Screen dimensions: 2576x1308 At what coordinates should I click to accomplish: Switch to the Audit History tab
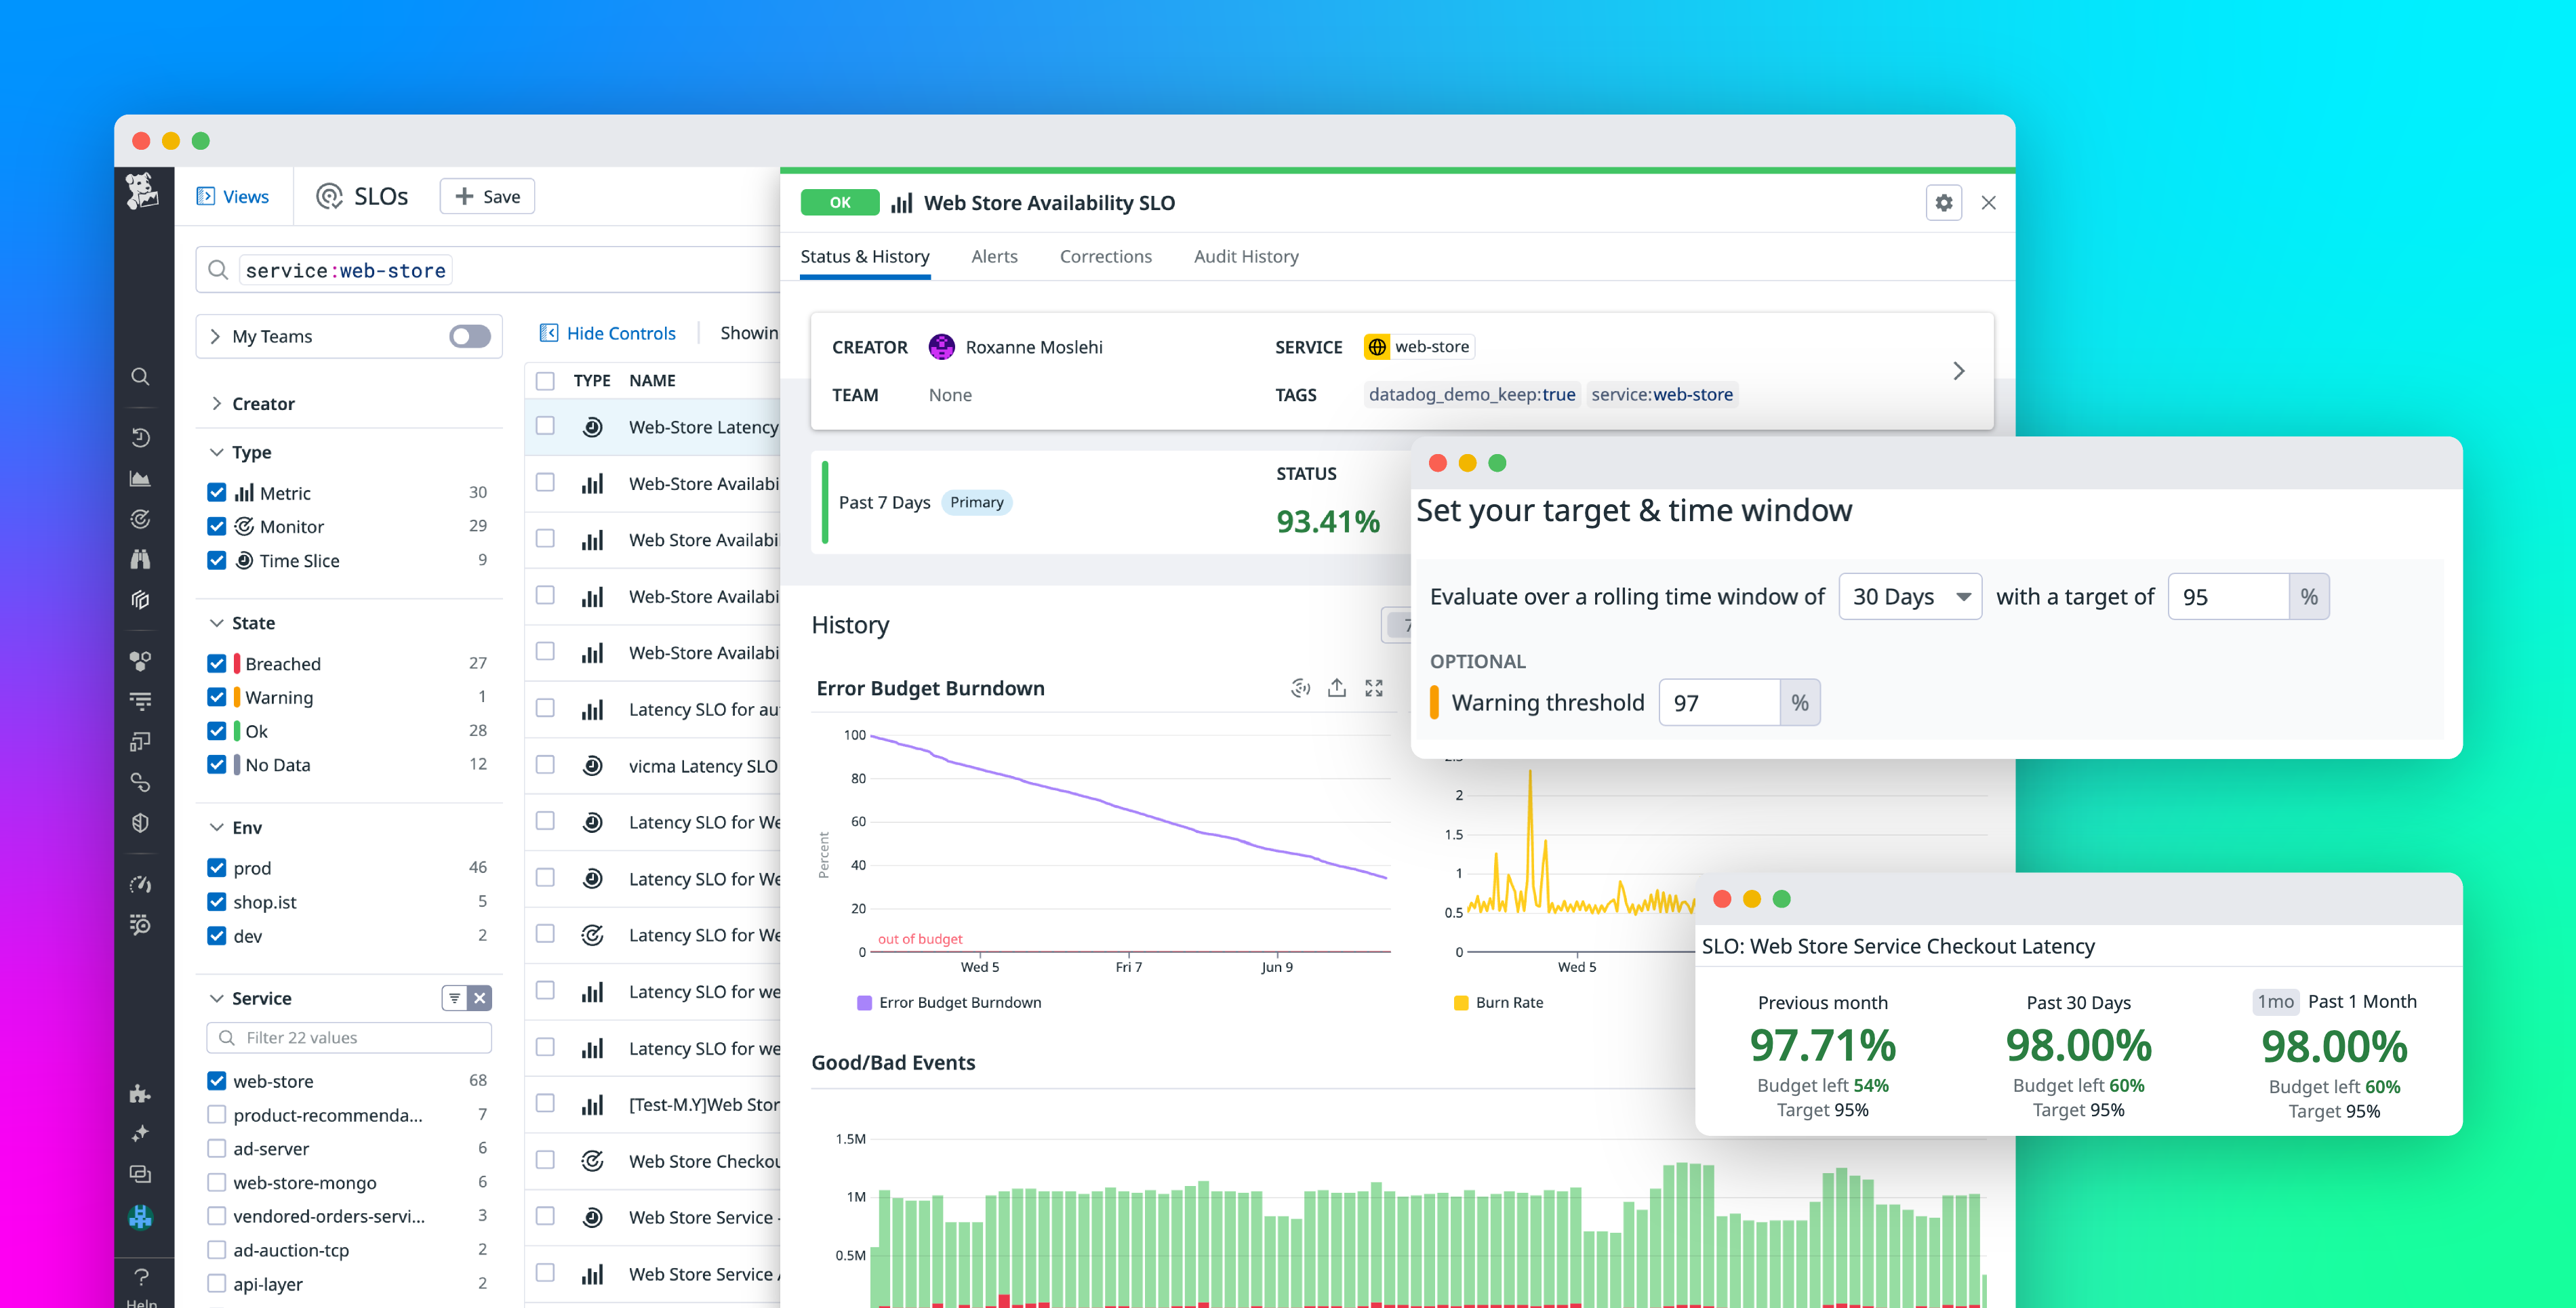tap(1245, 256)
